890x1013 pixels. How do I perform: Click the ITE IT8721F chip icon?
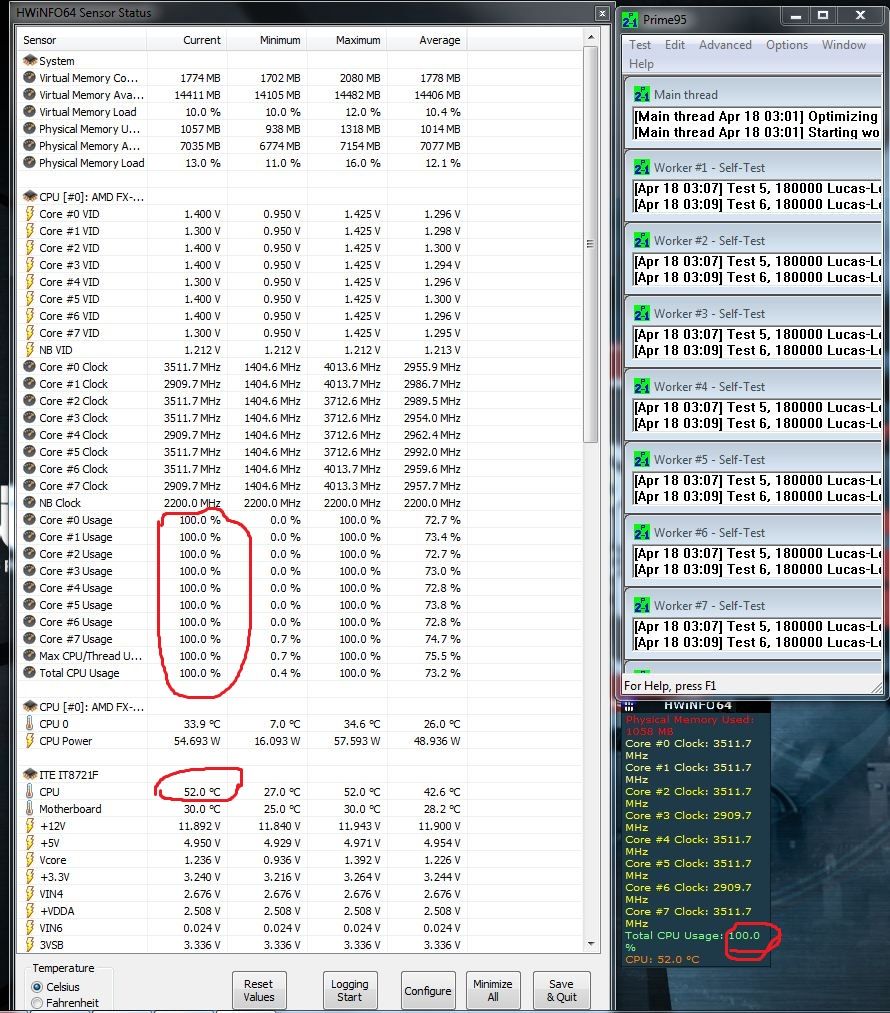29,775
